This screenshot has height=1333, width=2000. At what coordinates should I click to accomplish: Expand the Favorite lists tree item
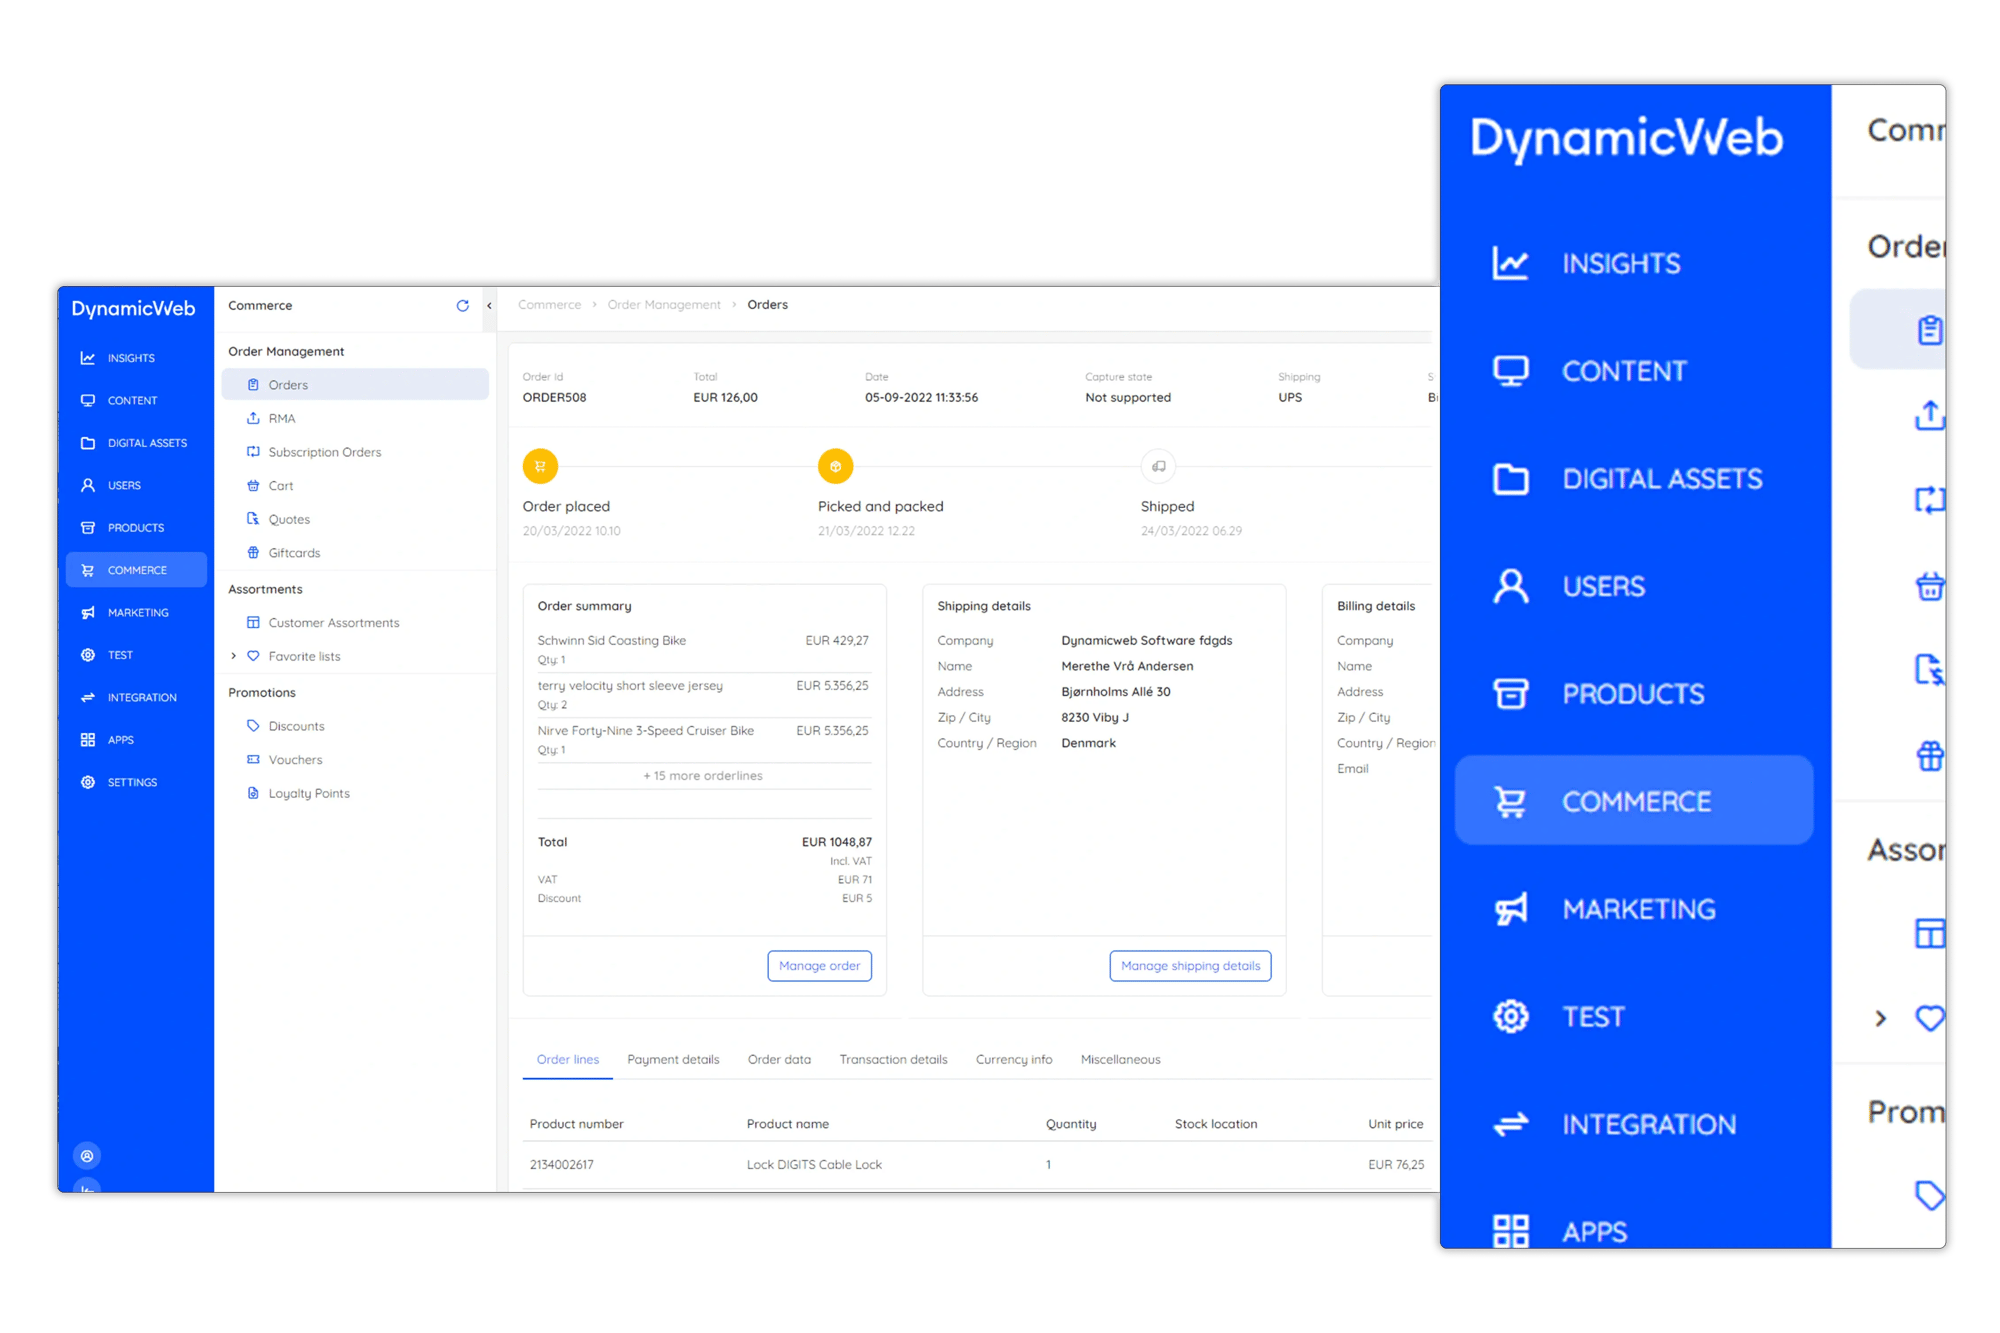click(x=234, y=656)
